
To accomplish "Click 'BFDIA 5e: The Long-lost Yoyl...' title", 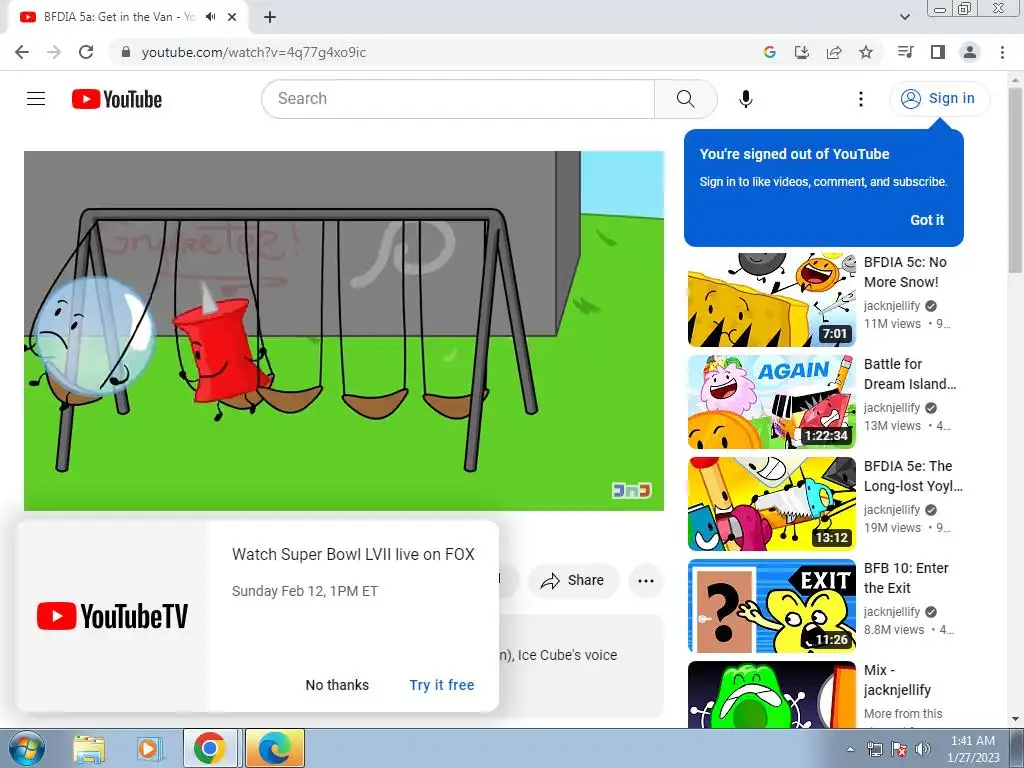I will click(913, 476).
